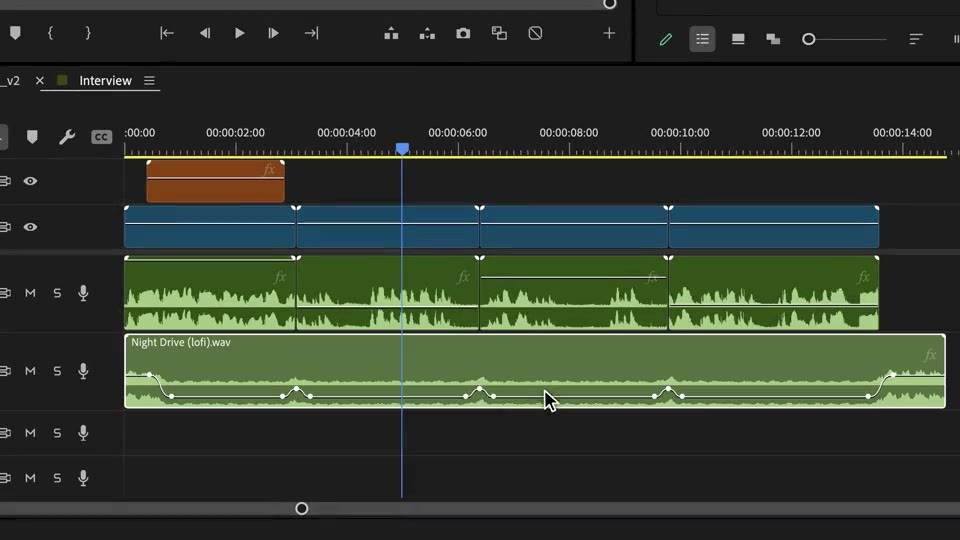
Task: Mute the bottom empty audio track
Action: pos(30,478)
